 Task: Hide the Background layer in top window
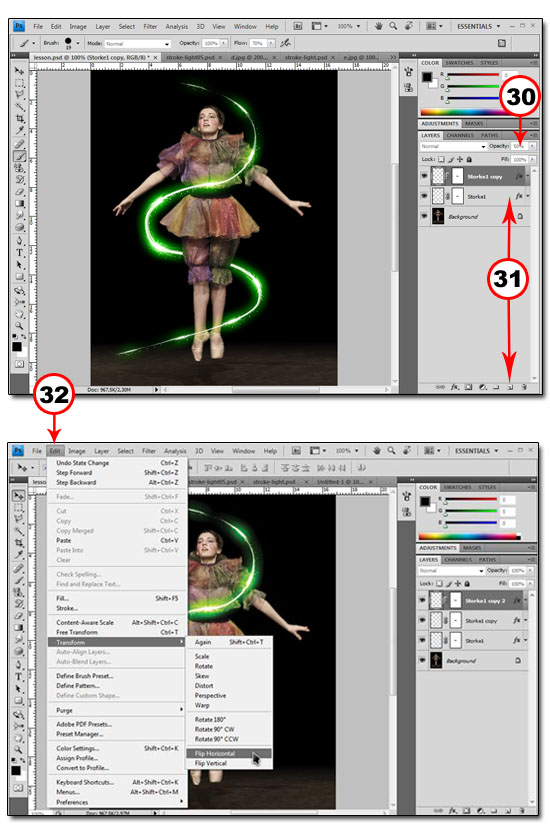(424, 216)
